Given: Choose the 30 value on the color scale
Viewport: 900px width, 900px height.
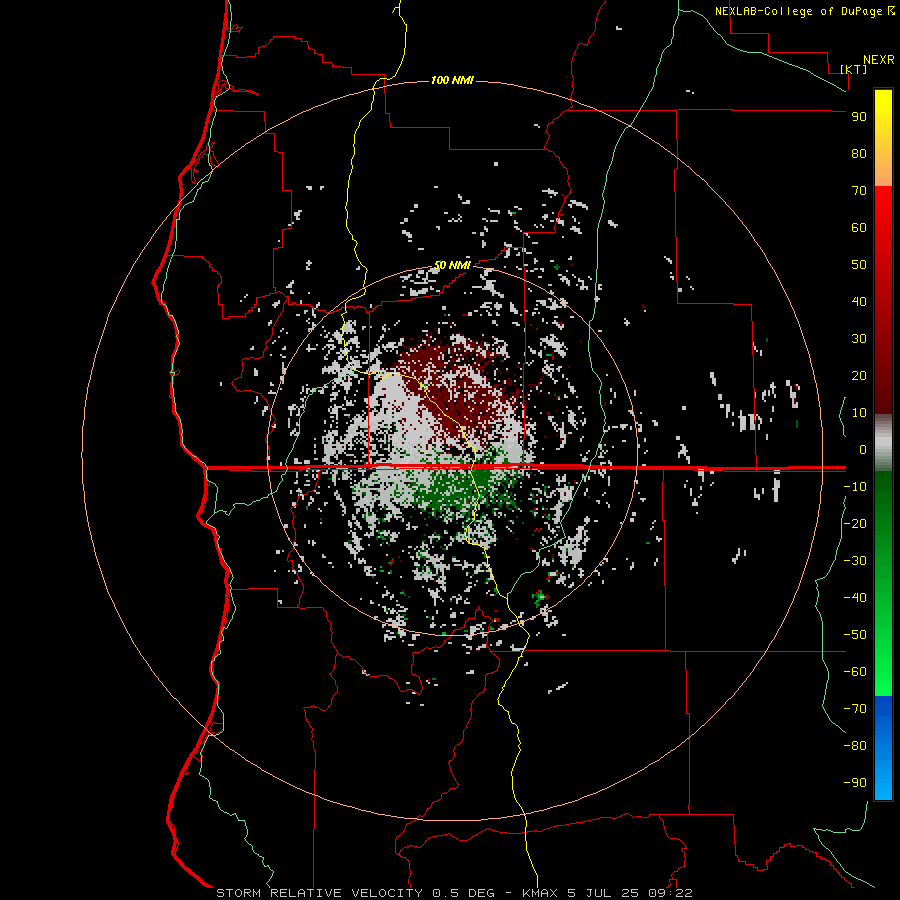Looking at the screenshot, I should pos(859,339).
